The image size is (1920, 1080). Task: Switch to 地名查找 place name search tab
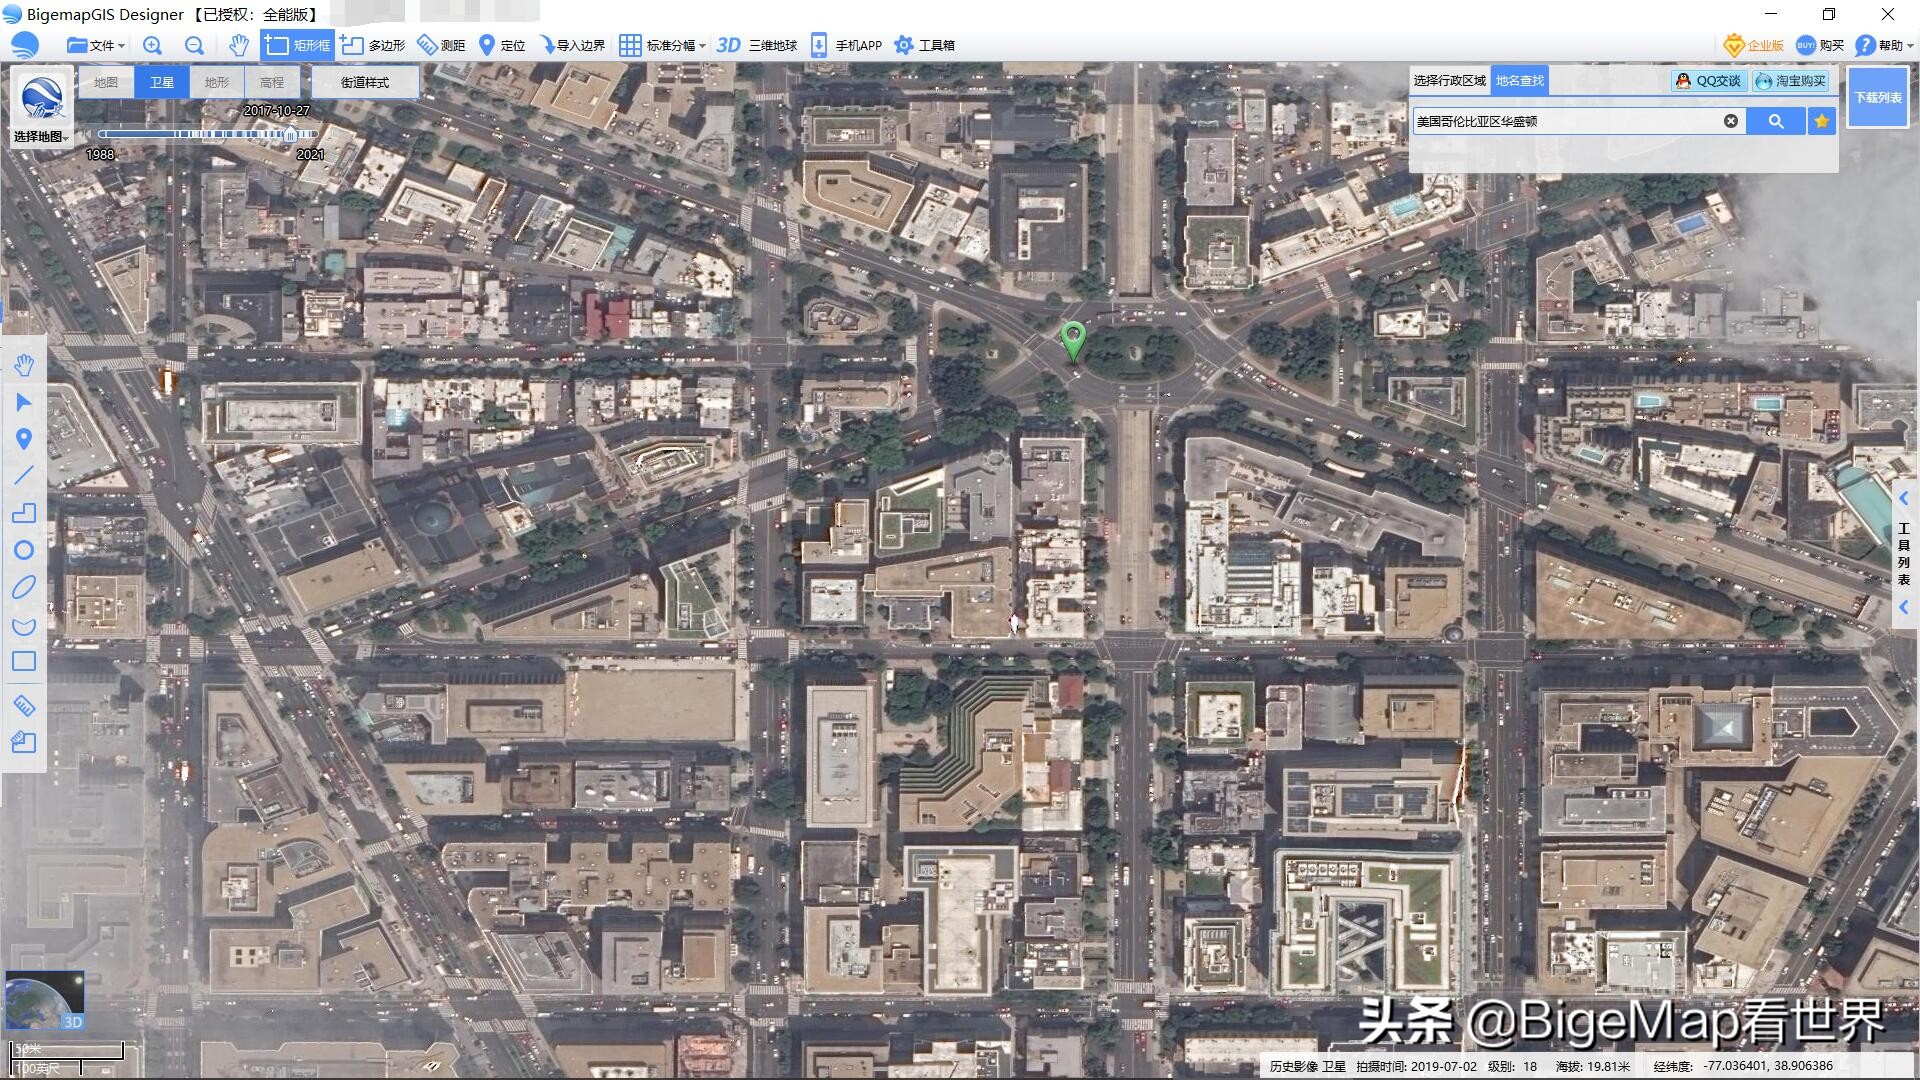[1520, 80]
